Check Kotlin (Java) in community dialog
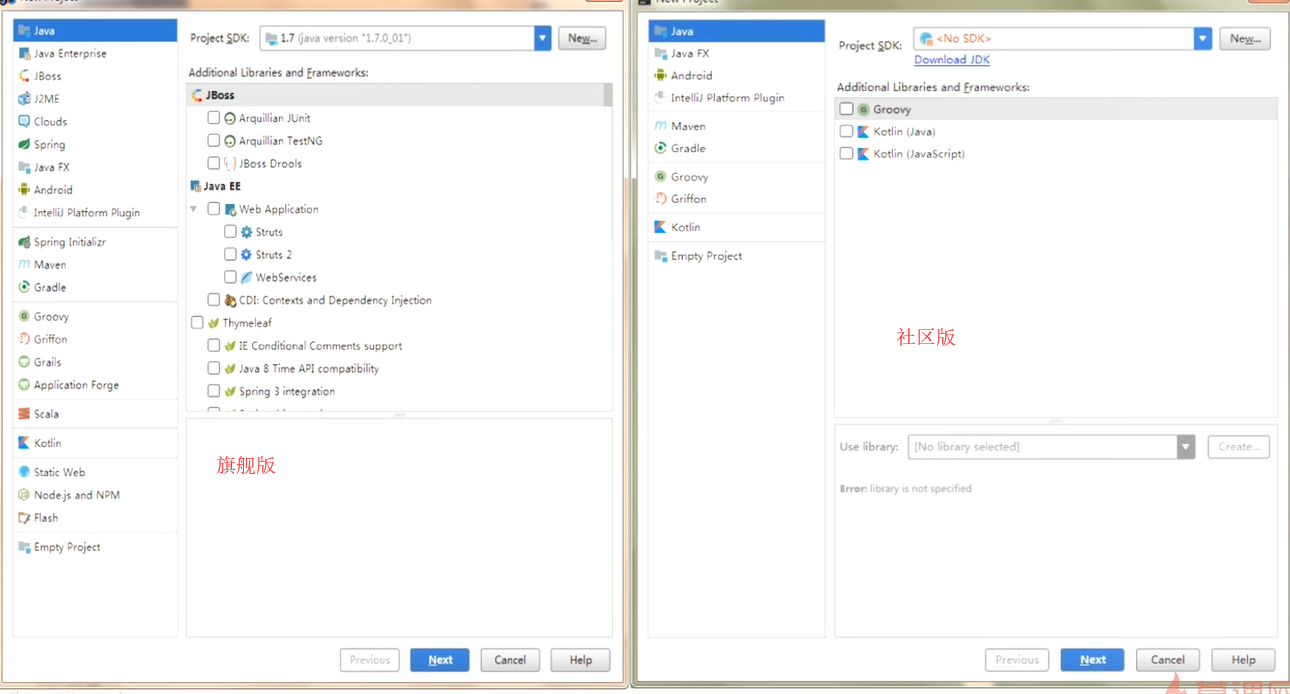The width and height of the screenshot is (1290, 694). pos(847,131)
